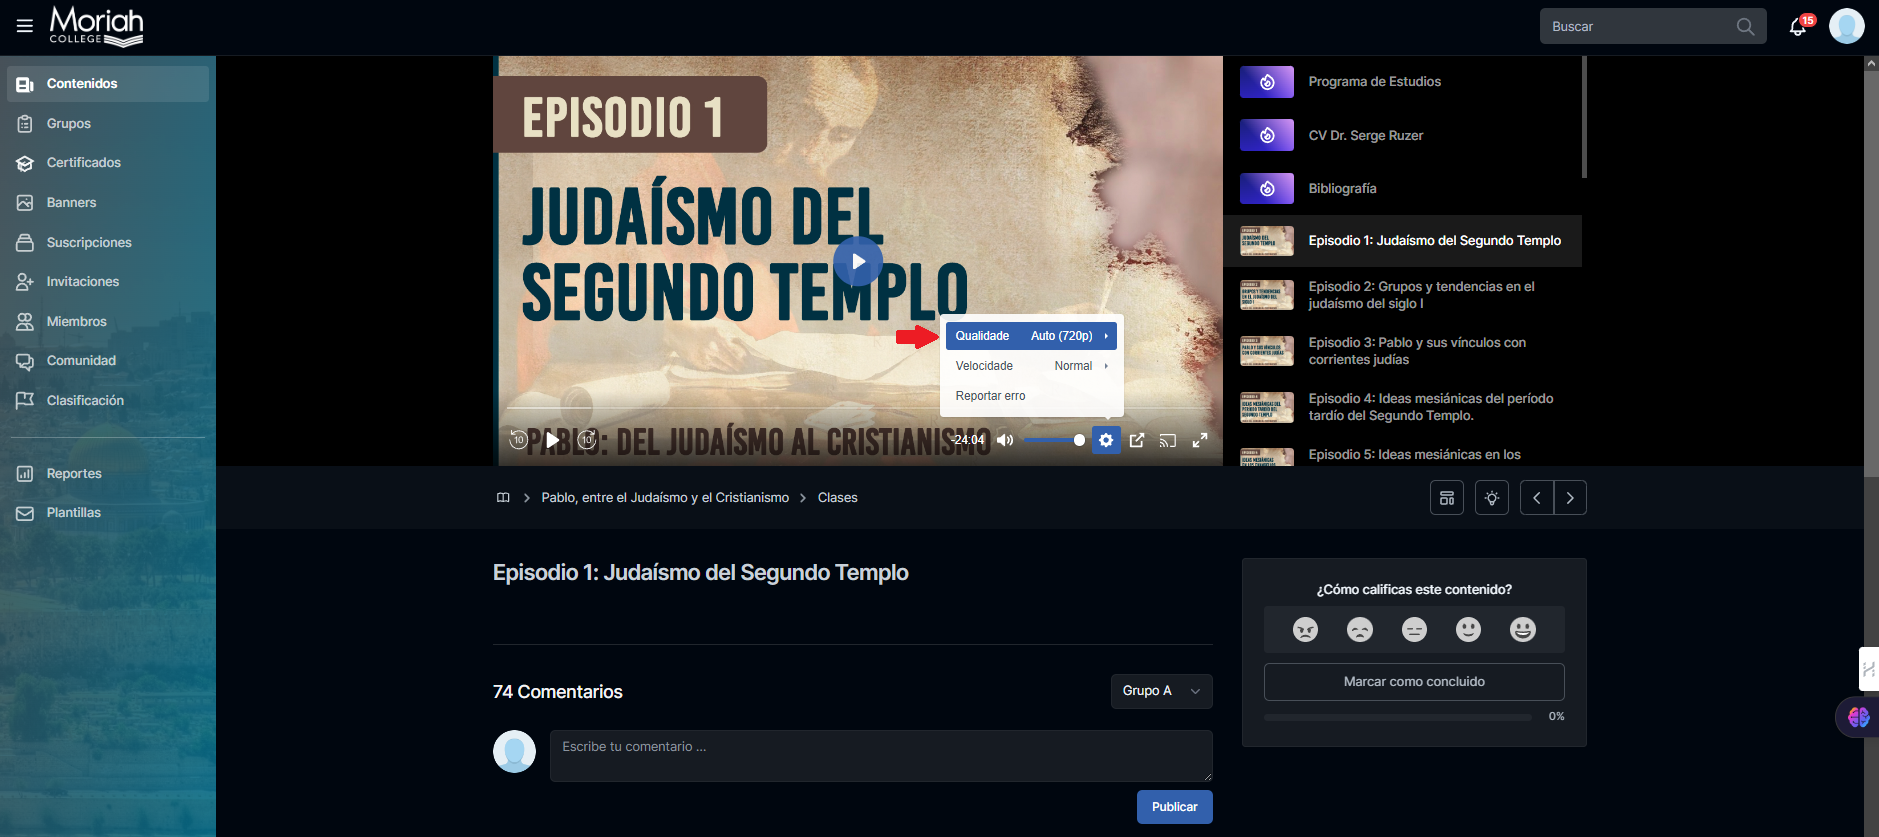Choose Reportar erro from menu

[990, 396]
